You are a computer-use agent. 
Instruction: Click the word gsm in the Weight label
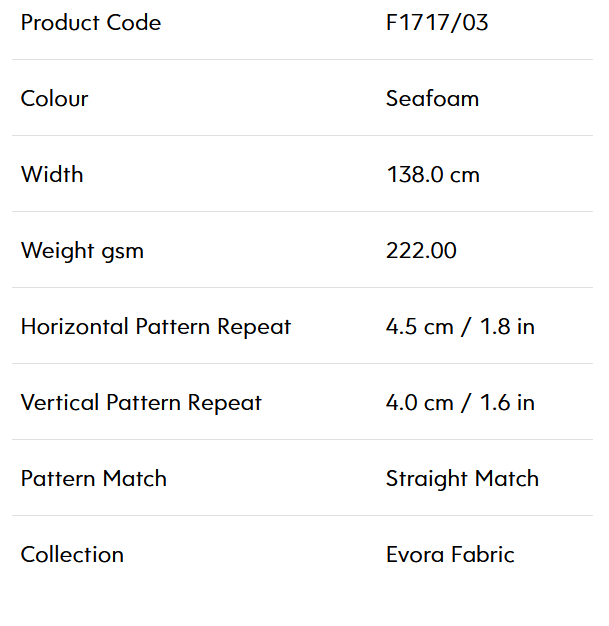[x=123, y=253]
